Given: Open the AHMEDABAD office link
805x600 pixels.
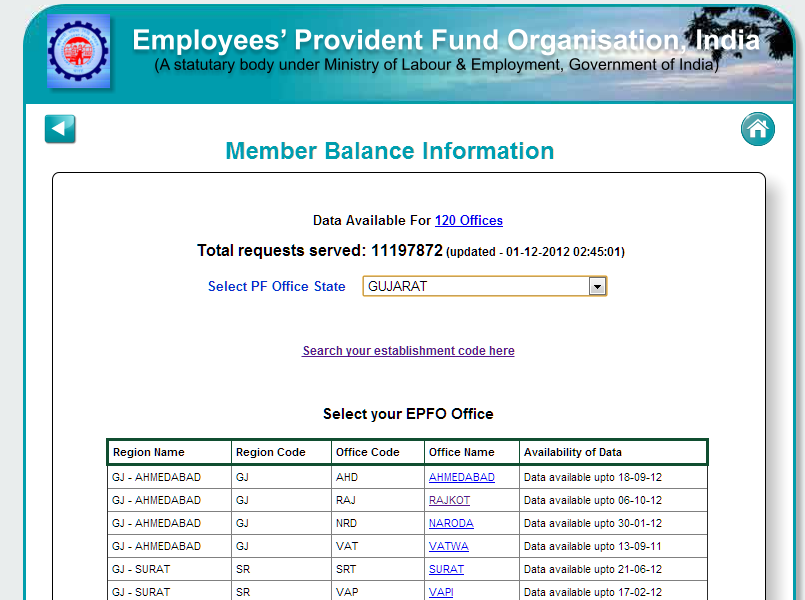Looking at the screenshot, I should [461, 477].
